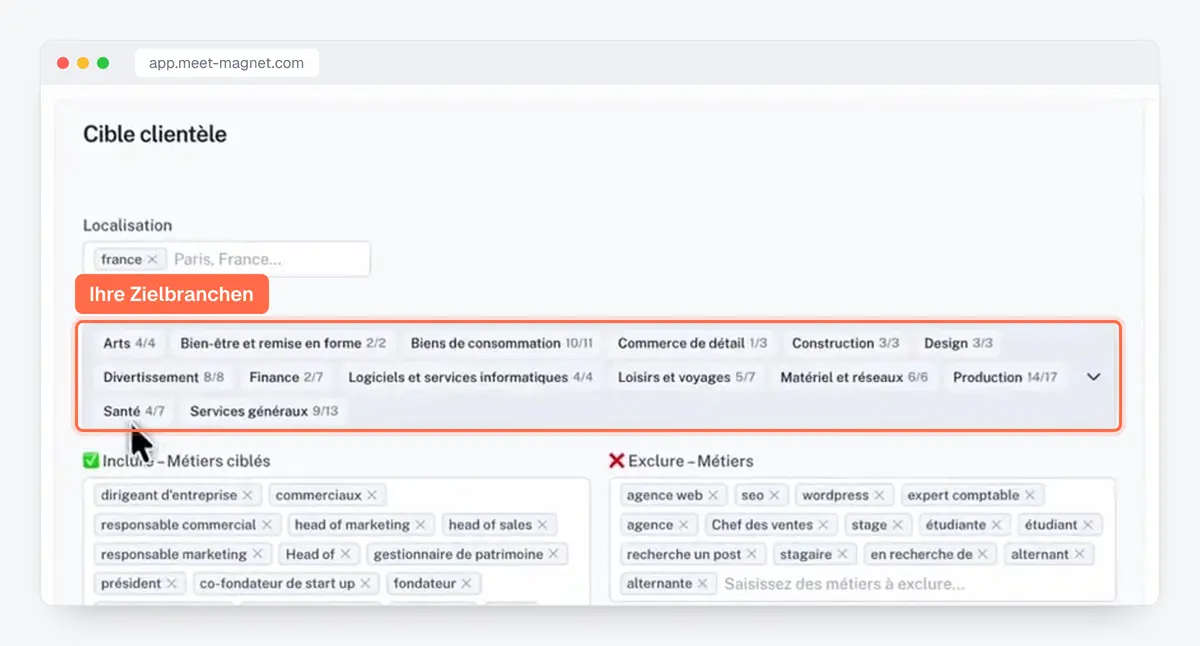Remove the 'étudiante' tag X icon
The height and width of the screenshot is (646, 1200).
pos(997,525)
